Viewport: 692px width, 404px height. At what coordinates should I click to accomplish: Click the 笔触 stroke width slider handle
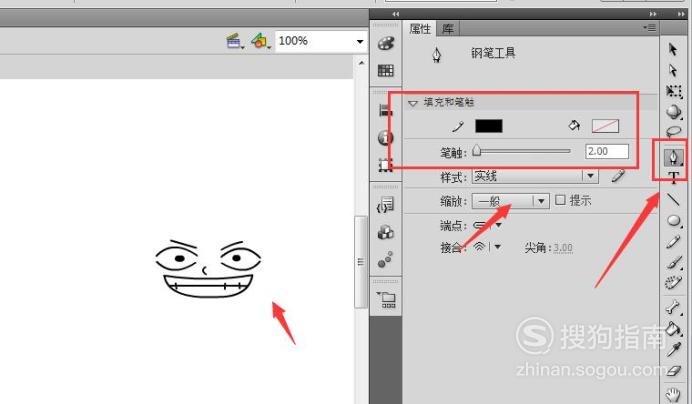point(477,151)
